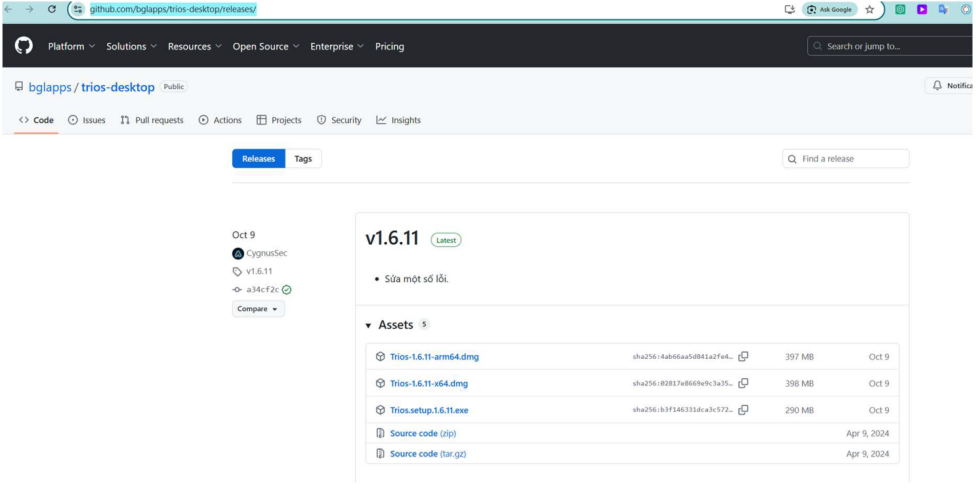Collapse the Assets section
The image size is (976, 491).
(369, 326)
